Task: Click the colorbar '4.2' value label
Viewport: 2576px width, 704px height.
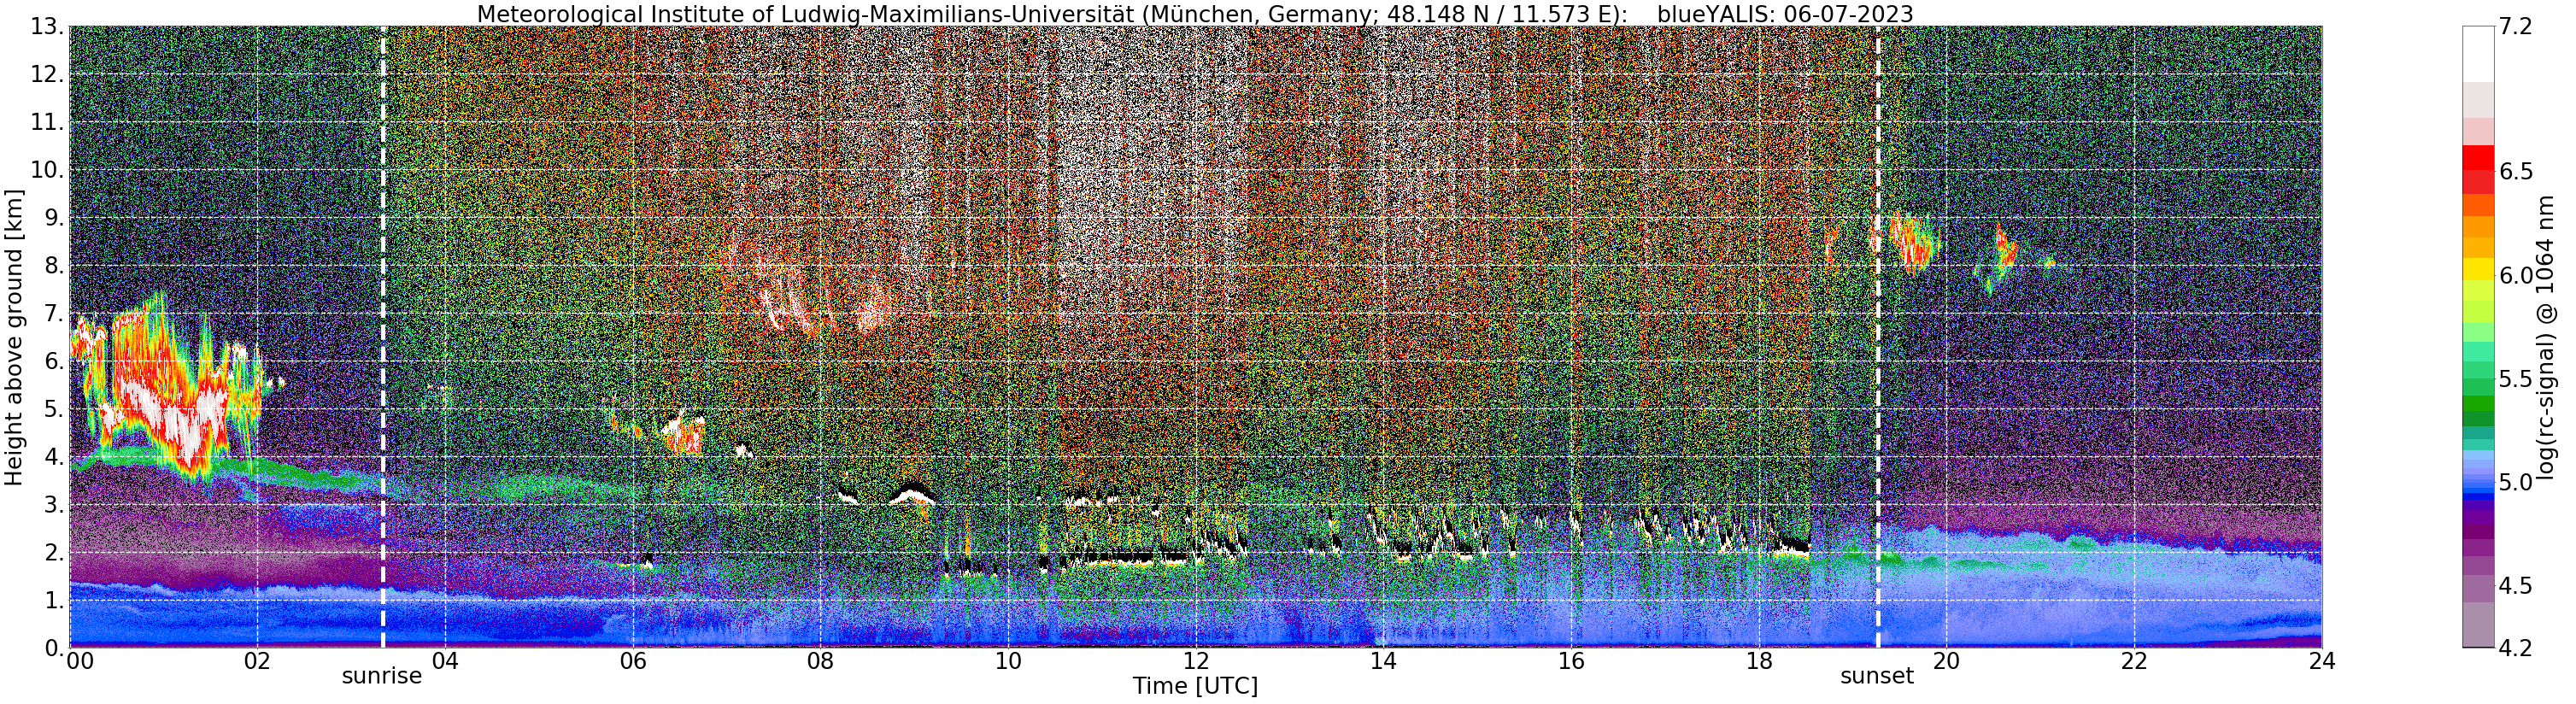Action: [x=2516, y=648]
